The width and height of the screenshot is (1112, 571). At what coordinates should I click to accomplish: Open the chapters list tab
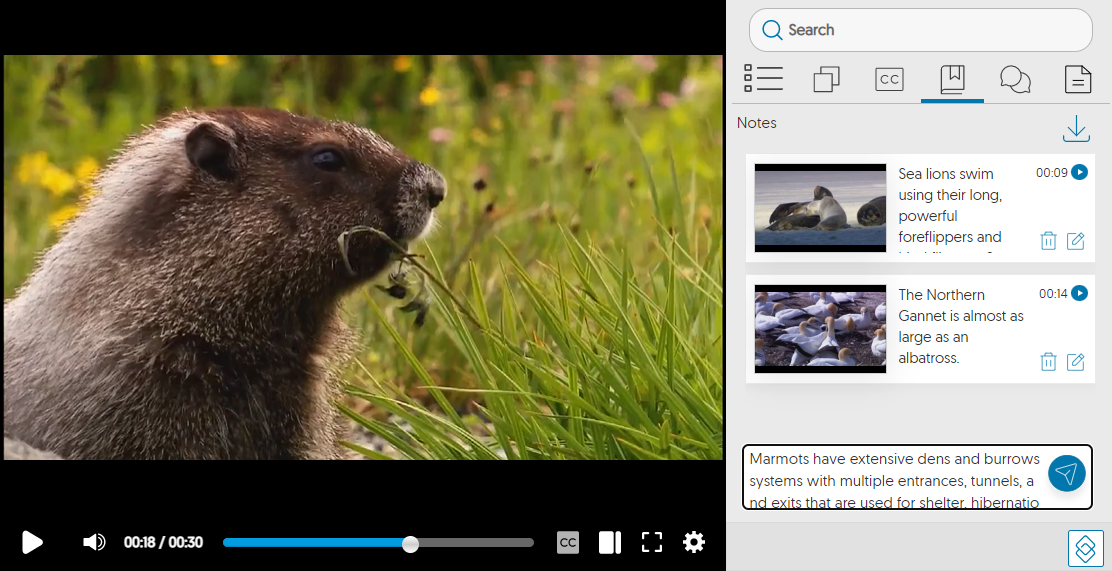coord(763,78)
